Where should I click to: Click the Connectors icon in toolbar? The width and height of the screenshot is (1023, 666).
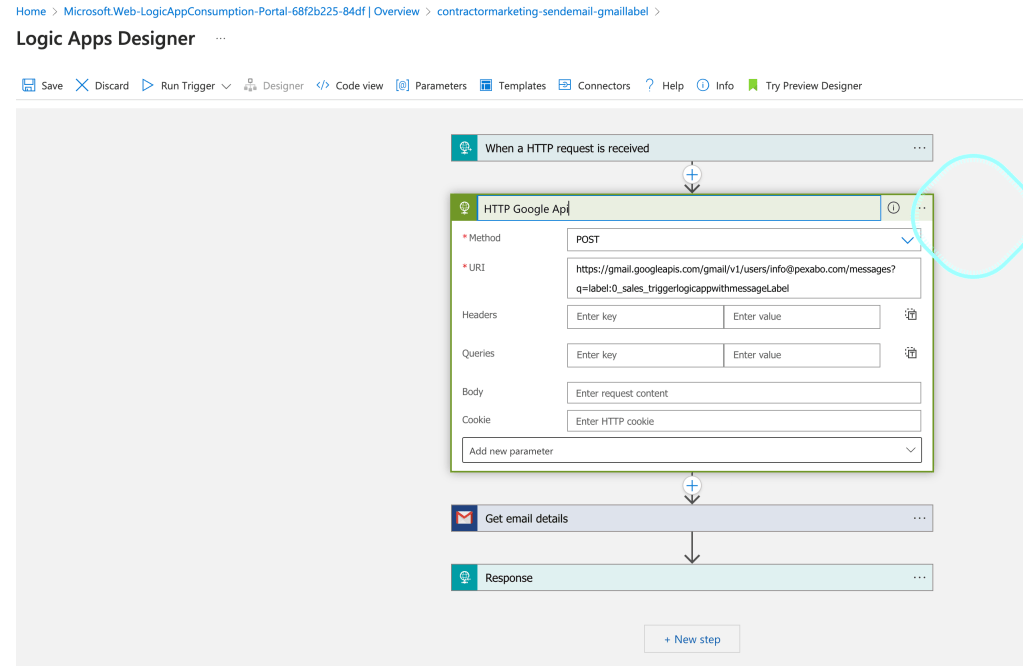(x=565, y=85)
